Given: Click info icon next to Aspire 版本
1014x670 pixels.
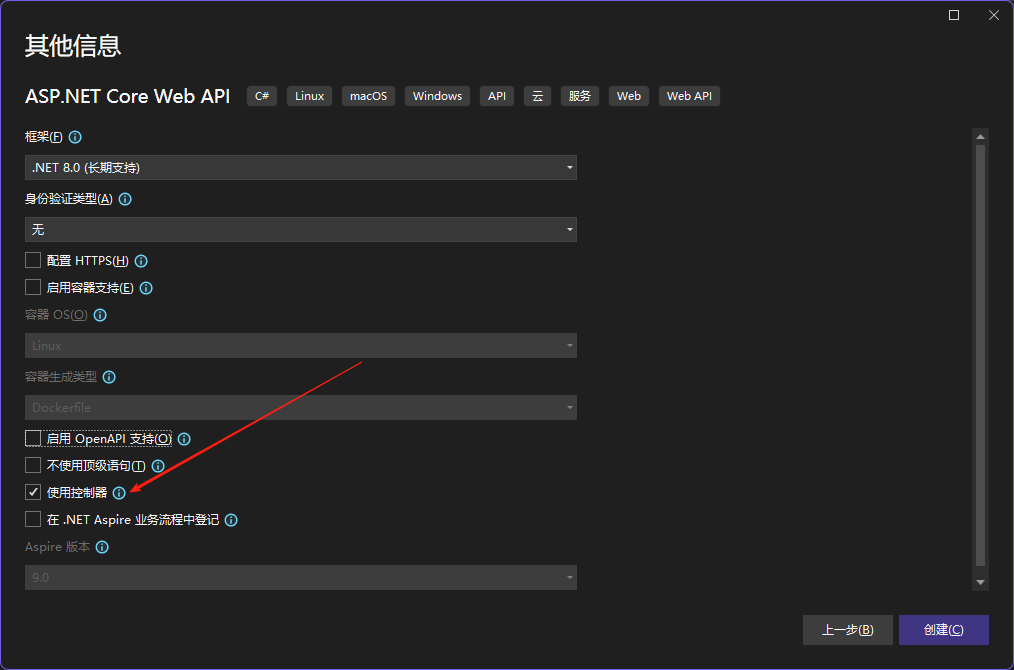Looking at the screenshot, I should (102, 547).
